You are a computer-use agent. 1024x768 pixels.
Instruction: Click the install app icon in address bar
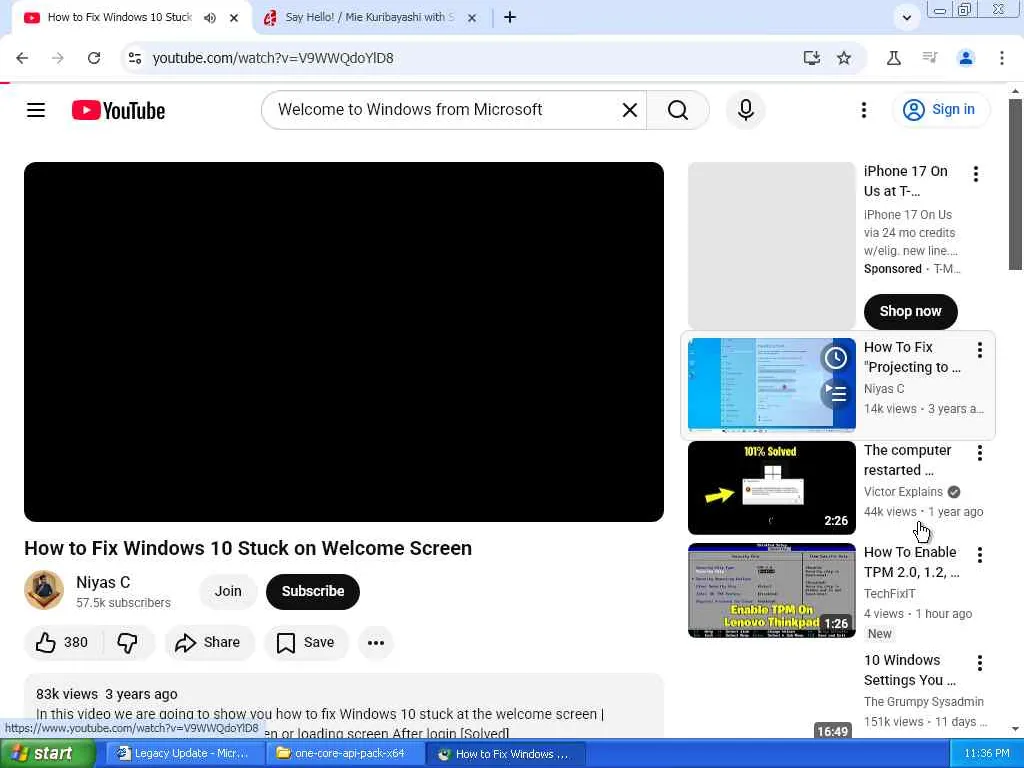(811, 58)
